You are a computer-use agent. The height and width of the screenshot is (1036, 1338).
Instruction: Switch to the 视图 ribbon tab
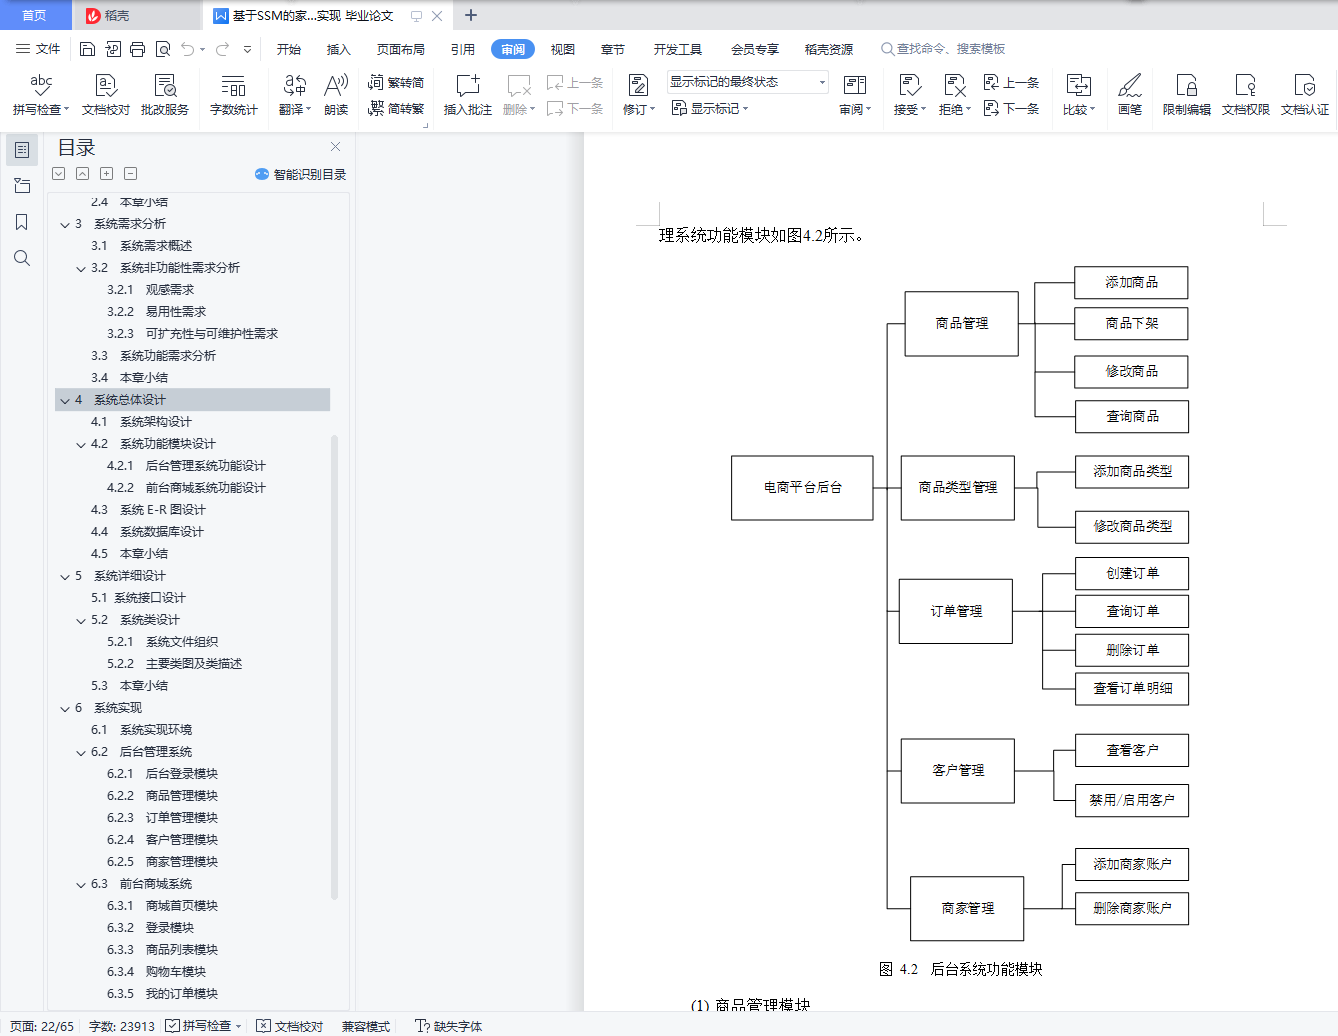pyautogui.click(x=563, y=49)
